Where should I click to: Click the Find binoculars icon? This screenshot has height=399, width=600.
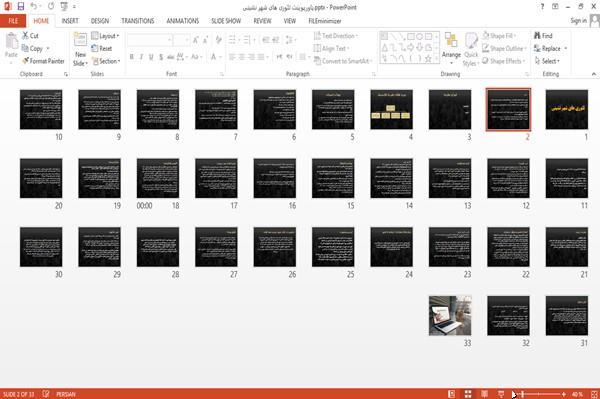pos(537,36)
